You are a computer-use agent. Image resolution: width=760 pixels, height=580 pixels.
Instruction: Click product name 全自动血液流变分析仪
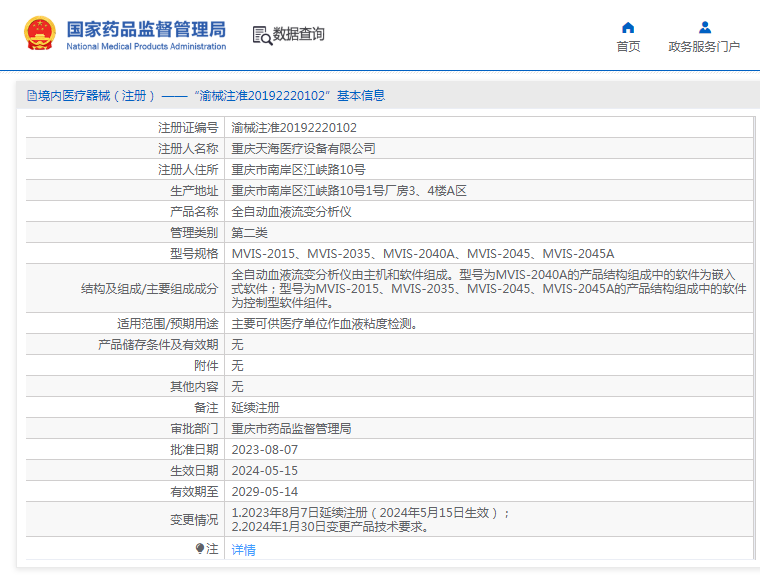291,212
